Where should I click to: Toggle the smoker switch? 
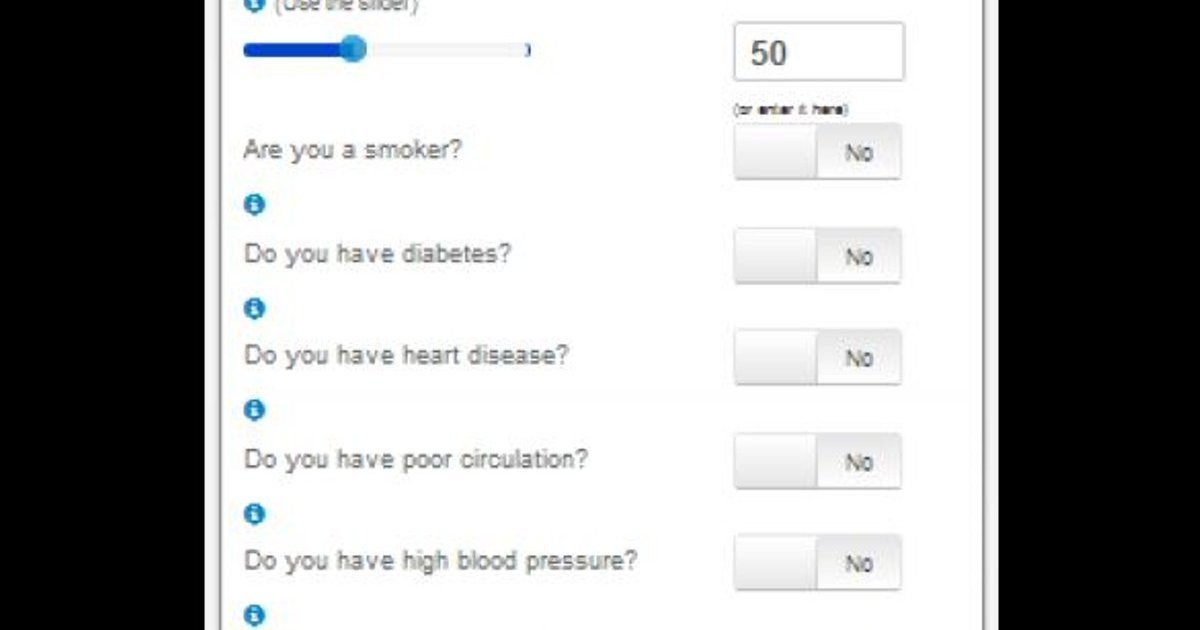click(817, 152)
